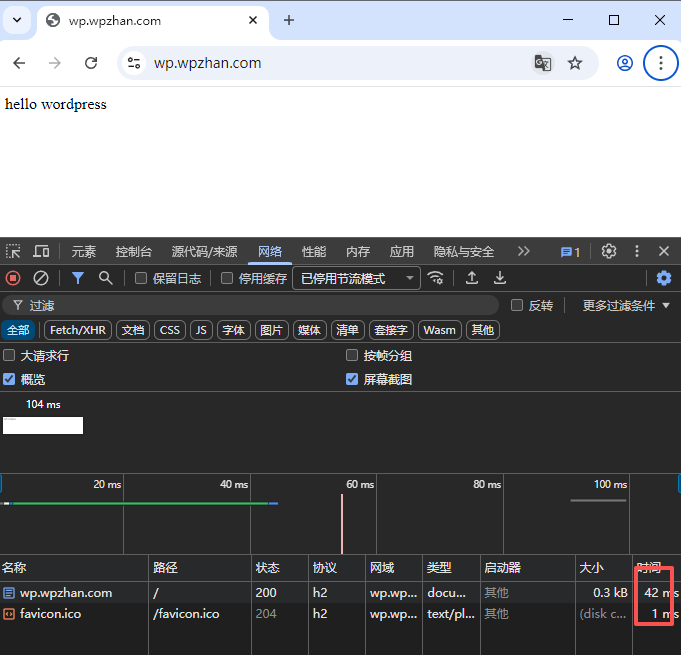This screenshot has height=655, width=681.
Task: Enable the 停用缓存 checkbox
Action: (x=227, y=279)
